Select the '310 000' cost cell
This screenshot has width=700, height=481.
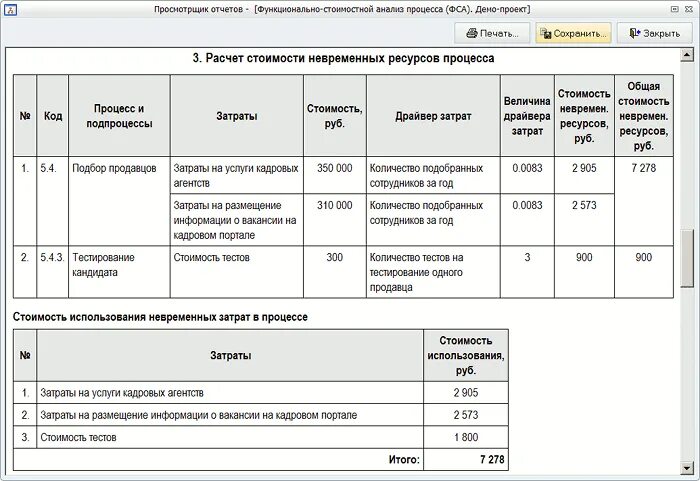point(335,220)
